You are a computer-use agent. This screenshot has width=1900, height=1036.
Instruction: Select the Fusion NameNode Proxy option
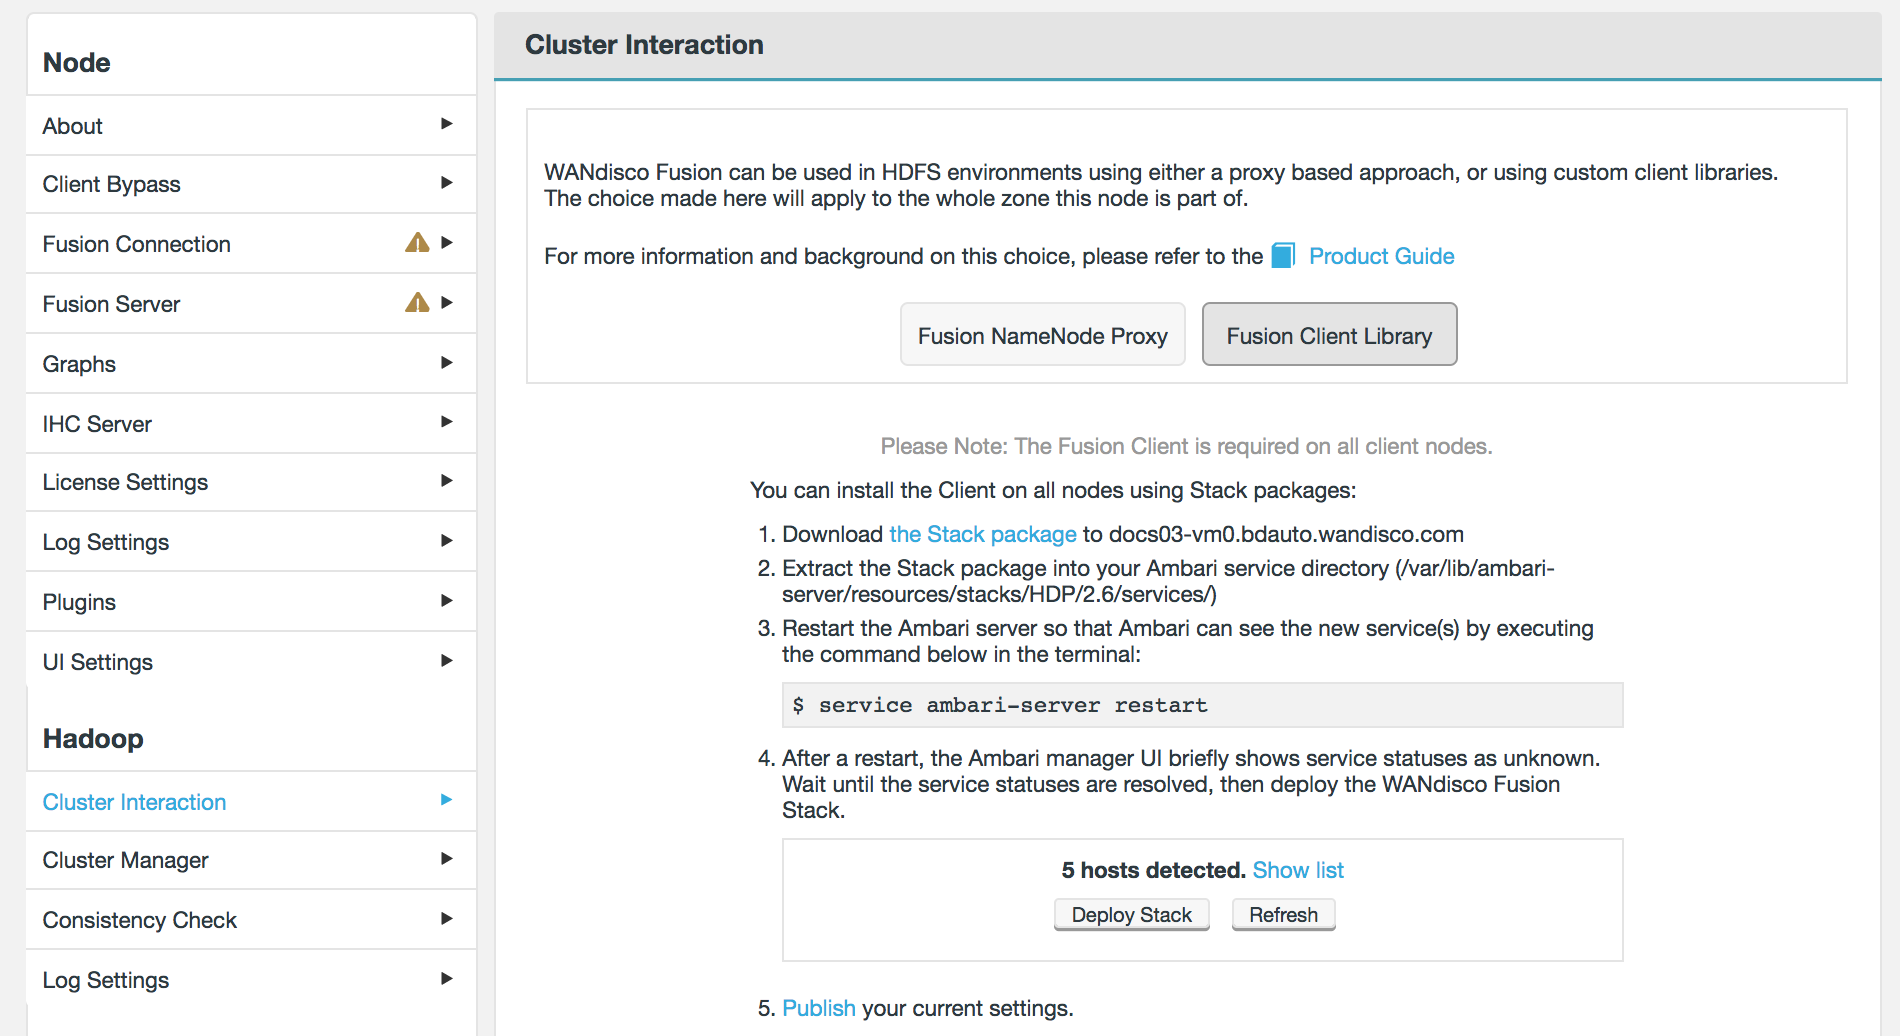click(1042, 335)
